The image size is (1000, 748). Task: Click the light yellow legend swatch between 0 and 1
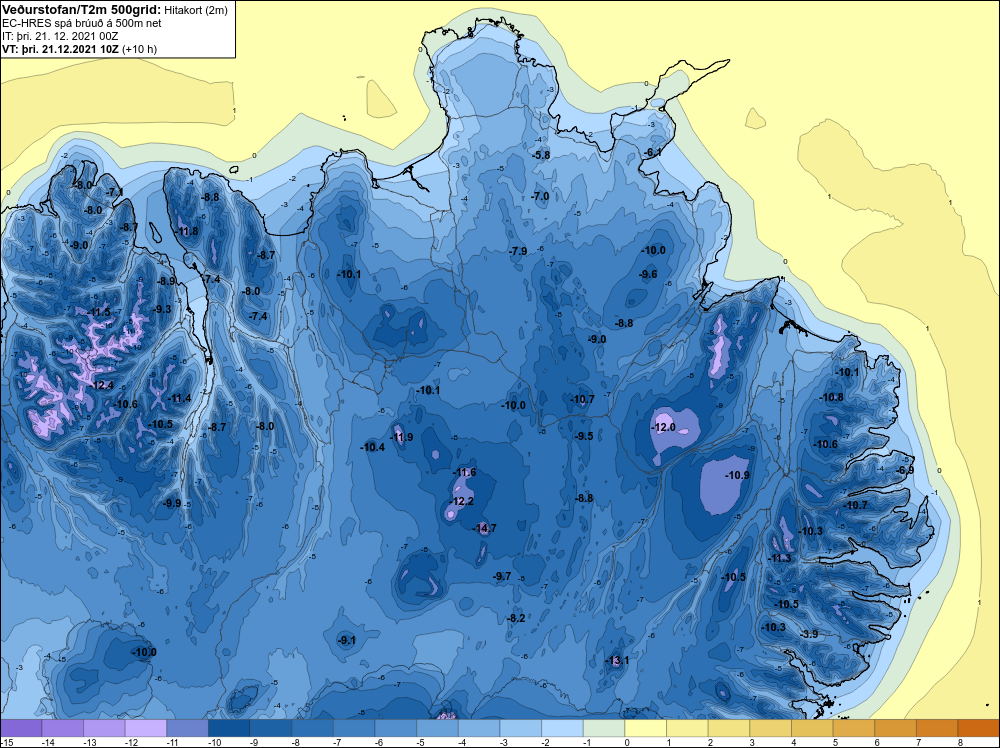point(645,728)
